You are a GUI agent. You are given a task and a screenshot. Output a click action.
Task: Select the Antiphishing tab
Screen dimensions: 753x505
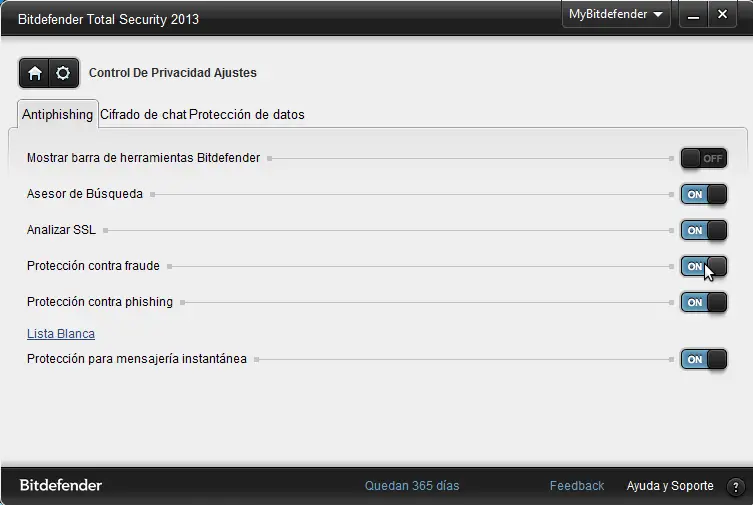pyautogui.click(x=58, y=114)
